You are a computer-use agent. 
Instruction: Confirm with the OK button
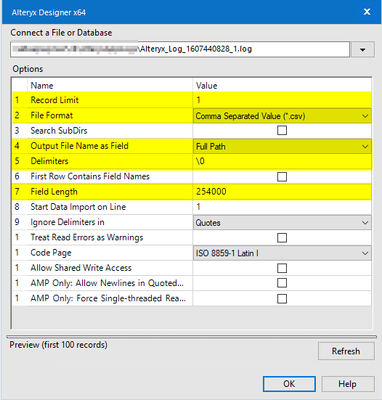(x=289, y=384)
